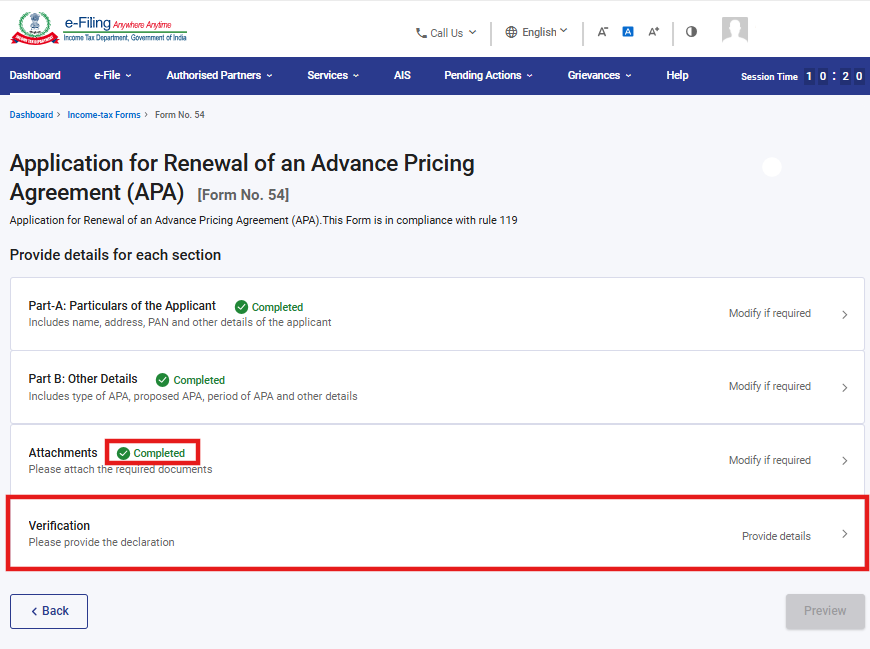Decrease font size with A- icon
Image resolution: width=870 pixels, height=649 pixels.
pyautogui.click(x=602, y=32)
